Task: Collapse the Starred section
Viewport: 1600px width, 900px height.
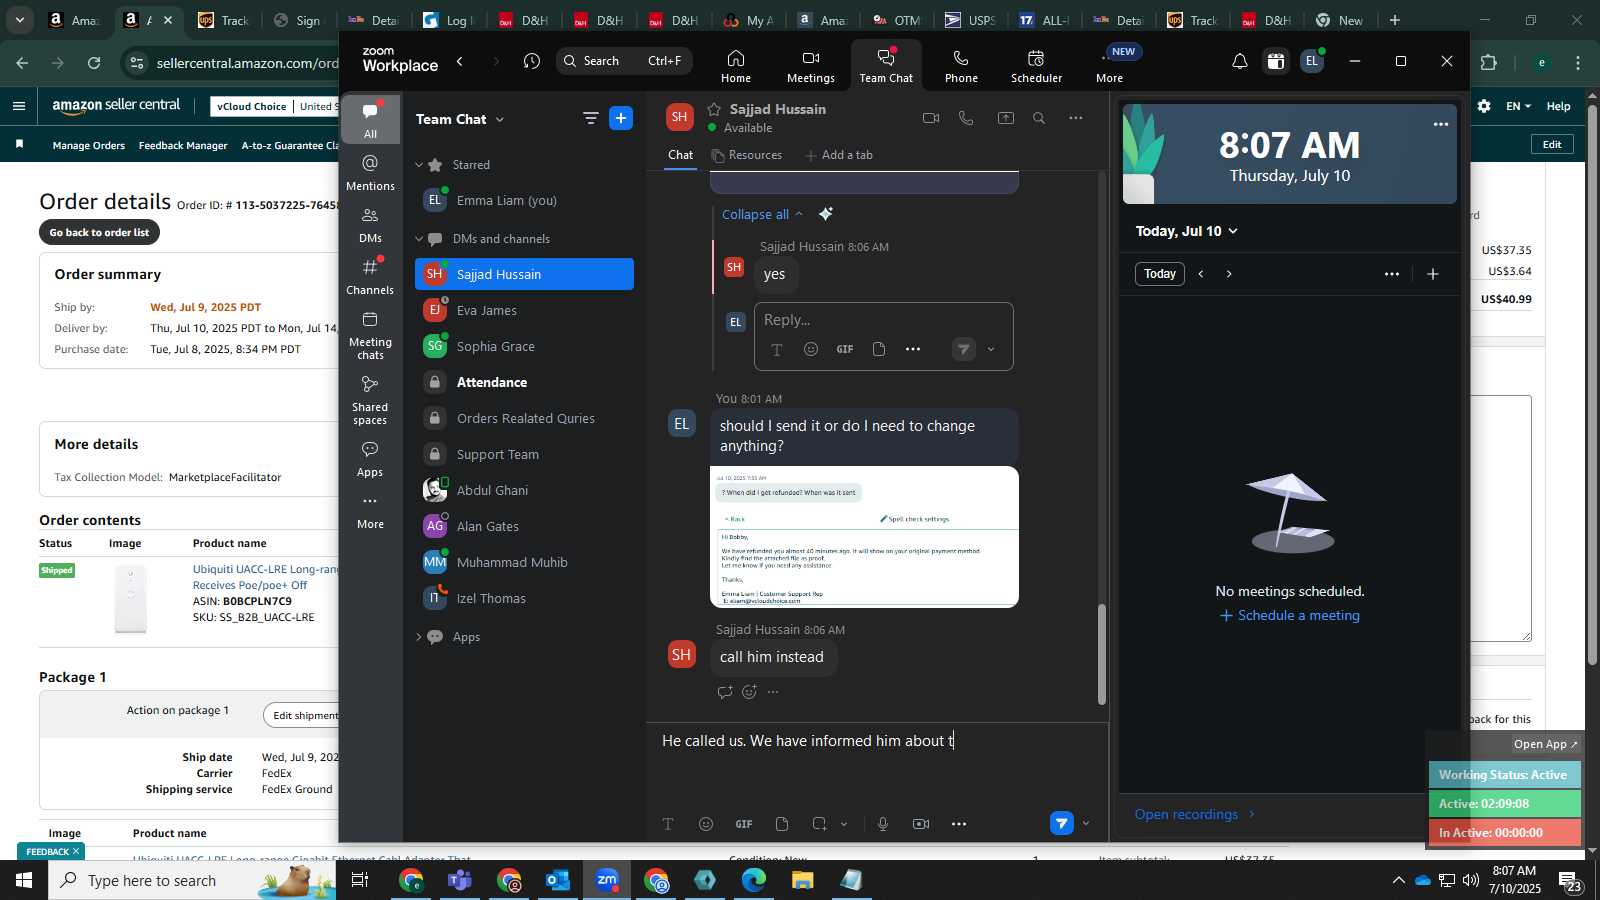Action: coord(419,165)
